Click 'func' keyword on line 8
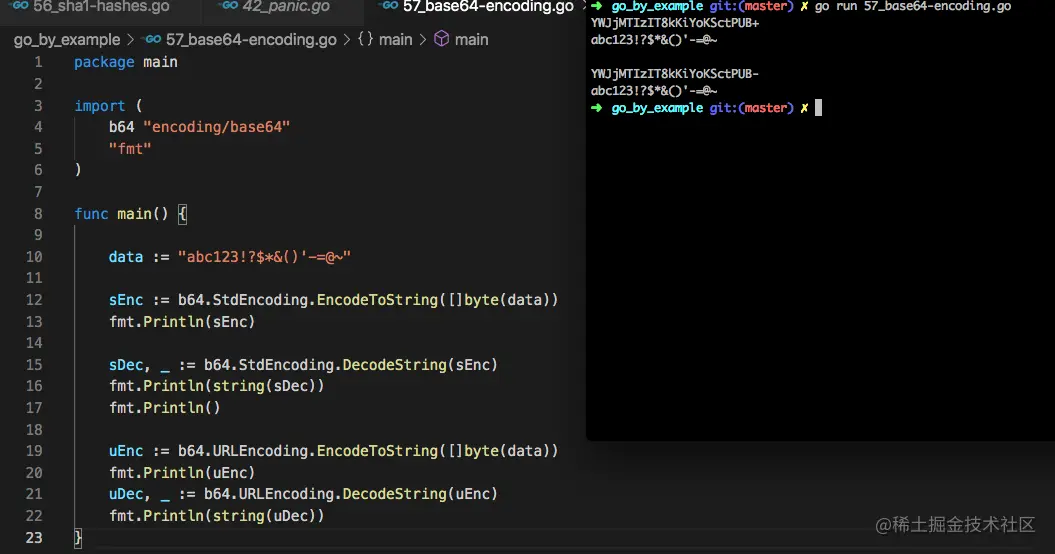This screenshot has width=1055, height=554. [x=91, y=214]
